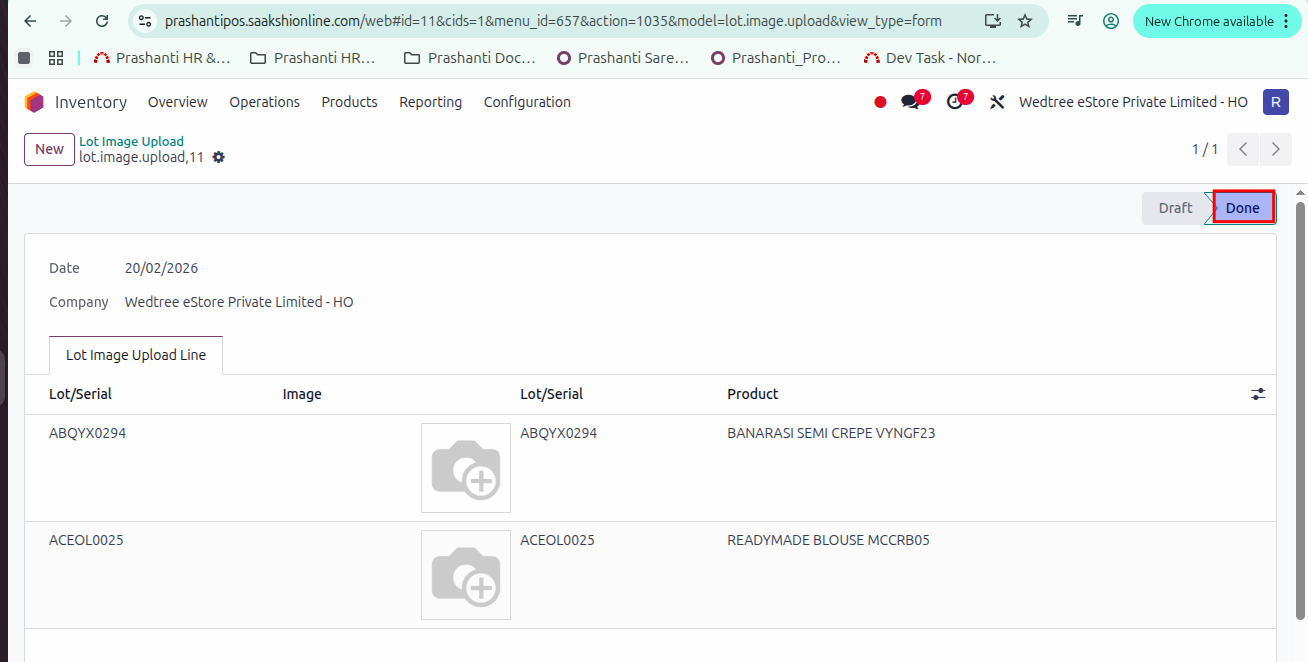Open the messages chat icon
The width and height of the screenshot is (1308, 662).
pos(910,102)
